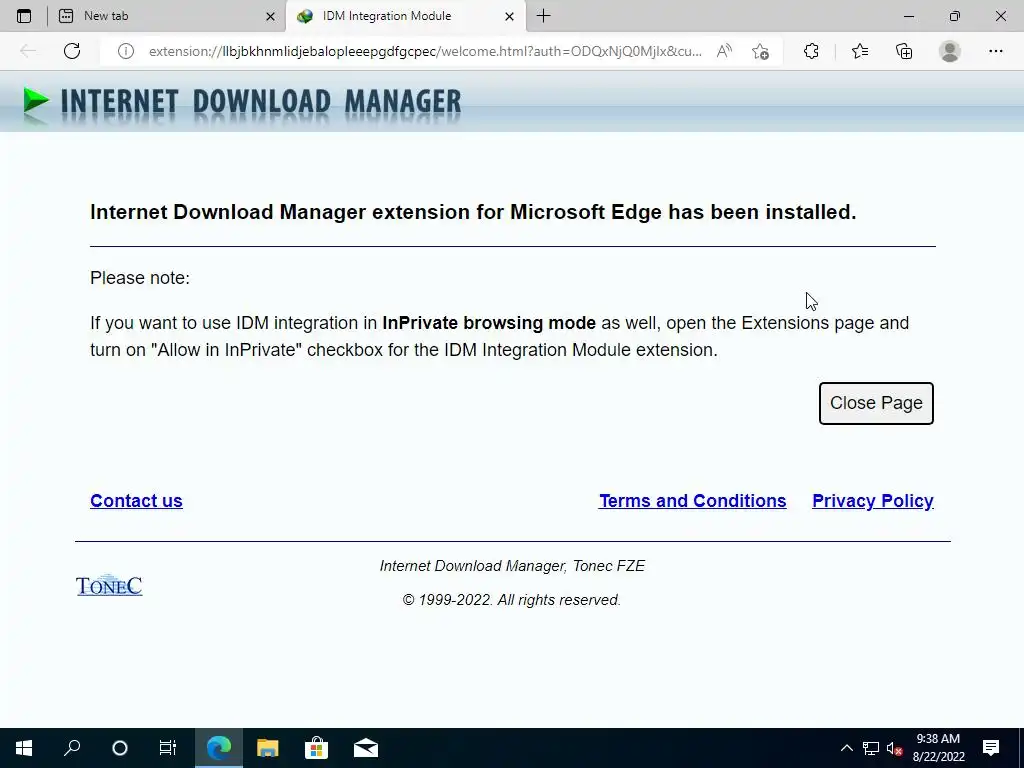The image size is (1024, 768).
Task: Click the extension URL address bar
Action: tap(425, 51)
